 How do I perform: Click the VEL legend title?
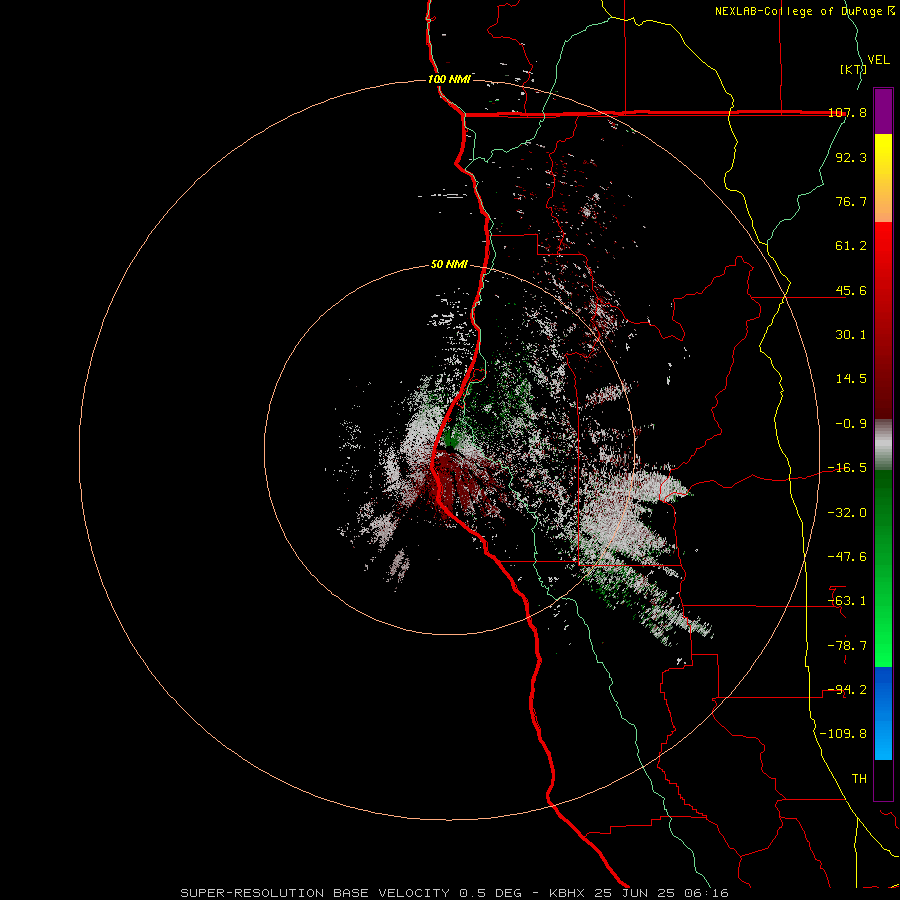coord(879,59)
